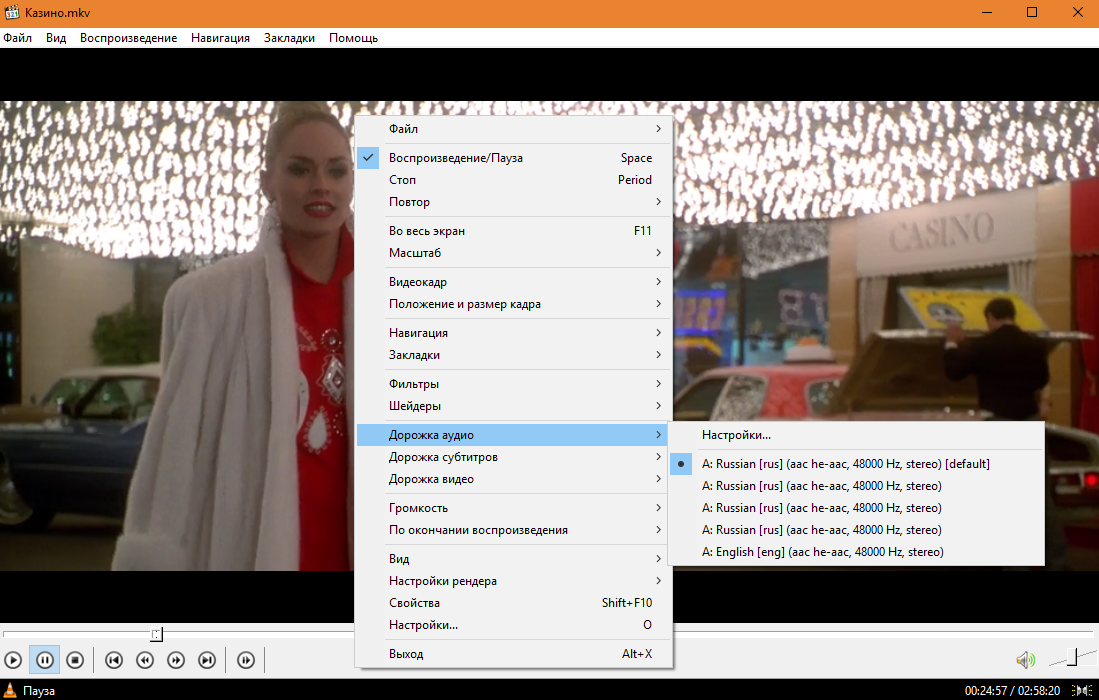The image size is (1099, 700).
Task: Click the rewind double-arrow toolbar button
Action: pos(145,660)
